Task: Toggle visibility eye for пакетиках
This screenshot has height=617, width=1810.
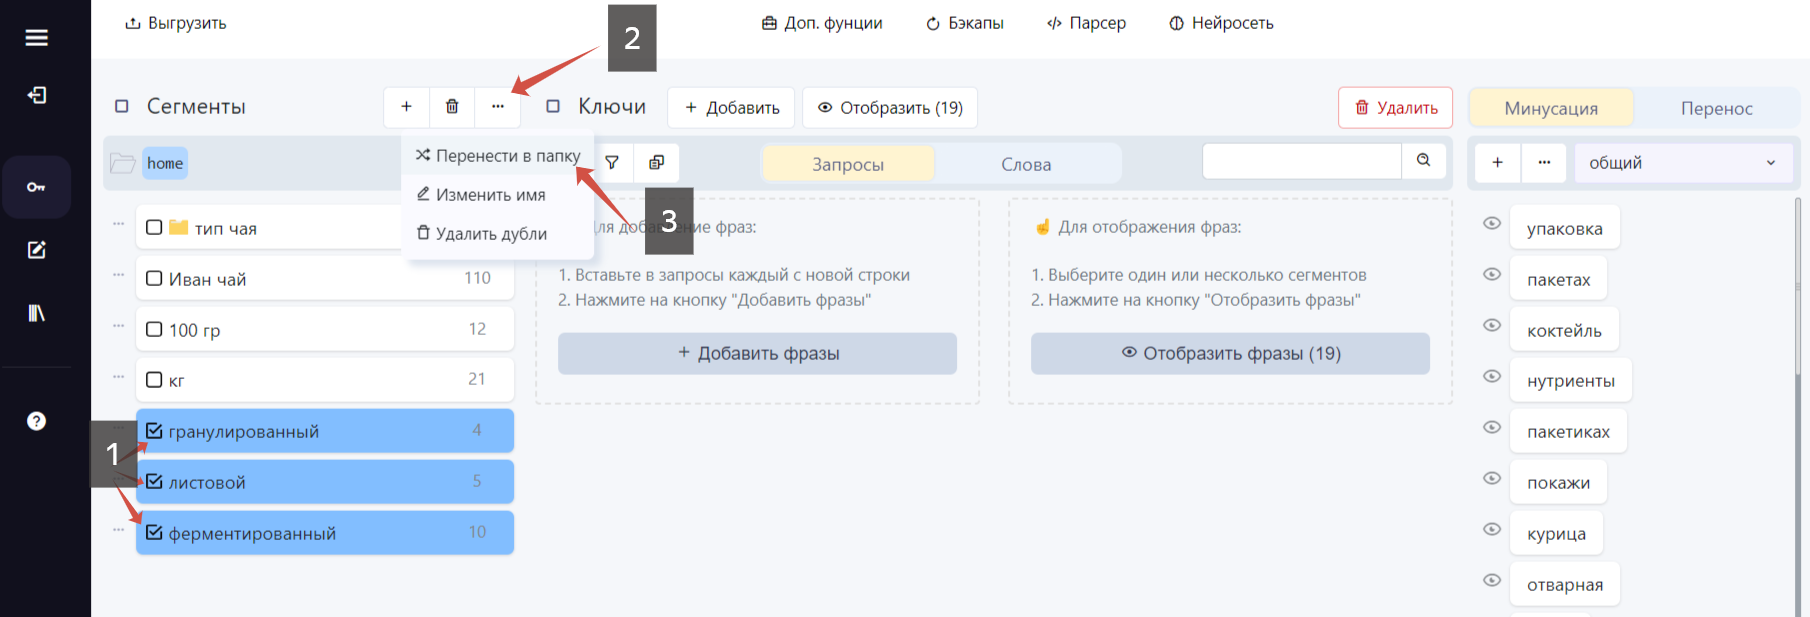Action: coord(1492,427)
